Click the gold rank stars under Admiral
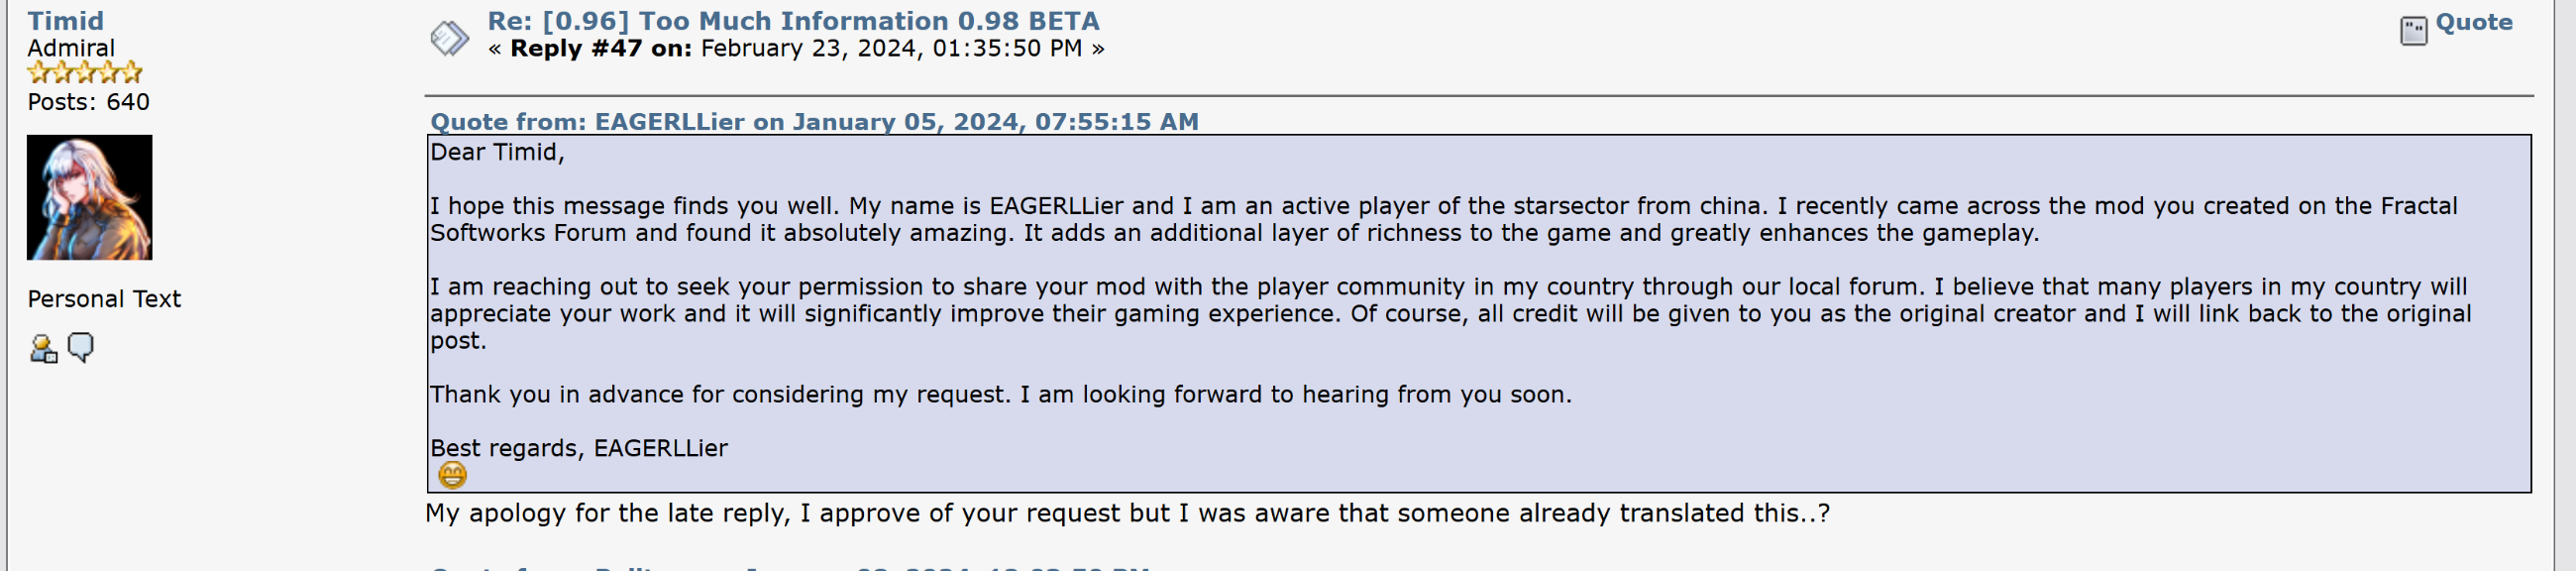The width and height of the screenshot is (2576, 571). [x=85, y=72]
